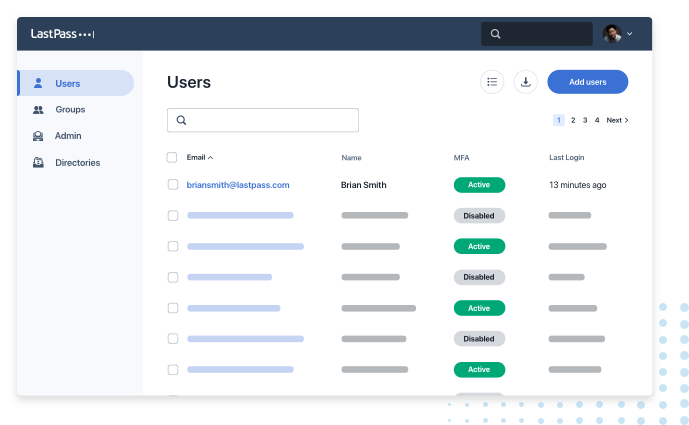Click the download users icon
689x425 pixels.
pyautogui.click(x=526, y=82)
